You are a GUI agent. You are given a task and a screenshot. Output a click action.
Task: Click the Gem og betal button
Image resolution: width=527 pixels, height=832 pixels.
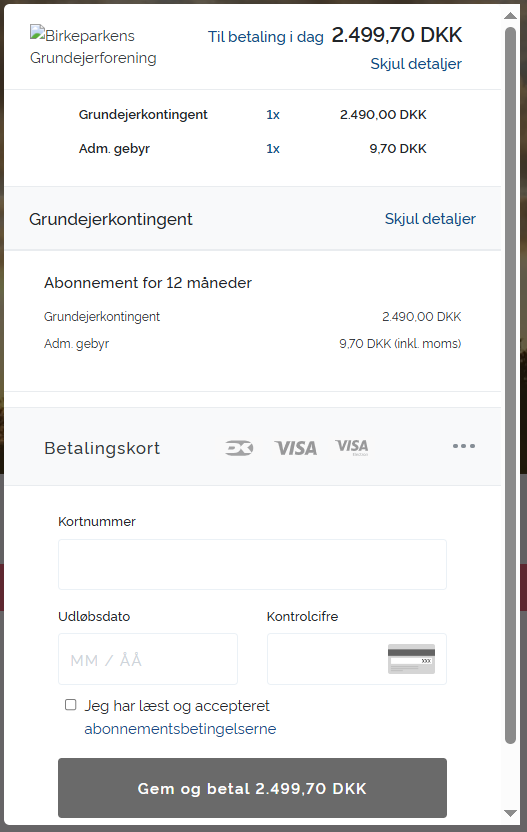(252, 788)
